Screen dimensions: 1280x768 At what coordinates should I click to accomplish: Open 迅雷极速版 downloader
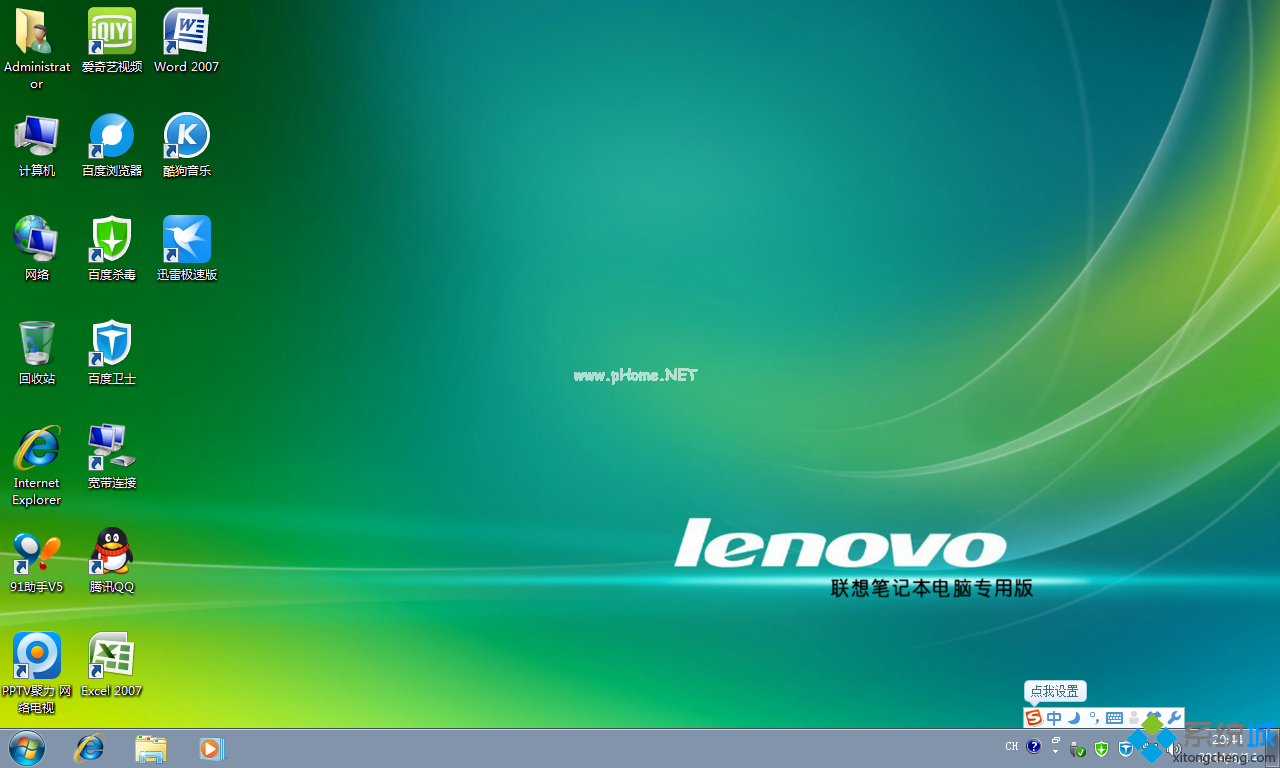point(186,240)
